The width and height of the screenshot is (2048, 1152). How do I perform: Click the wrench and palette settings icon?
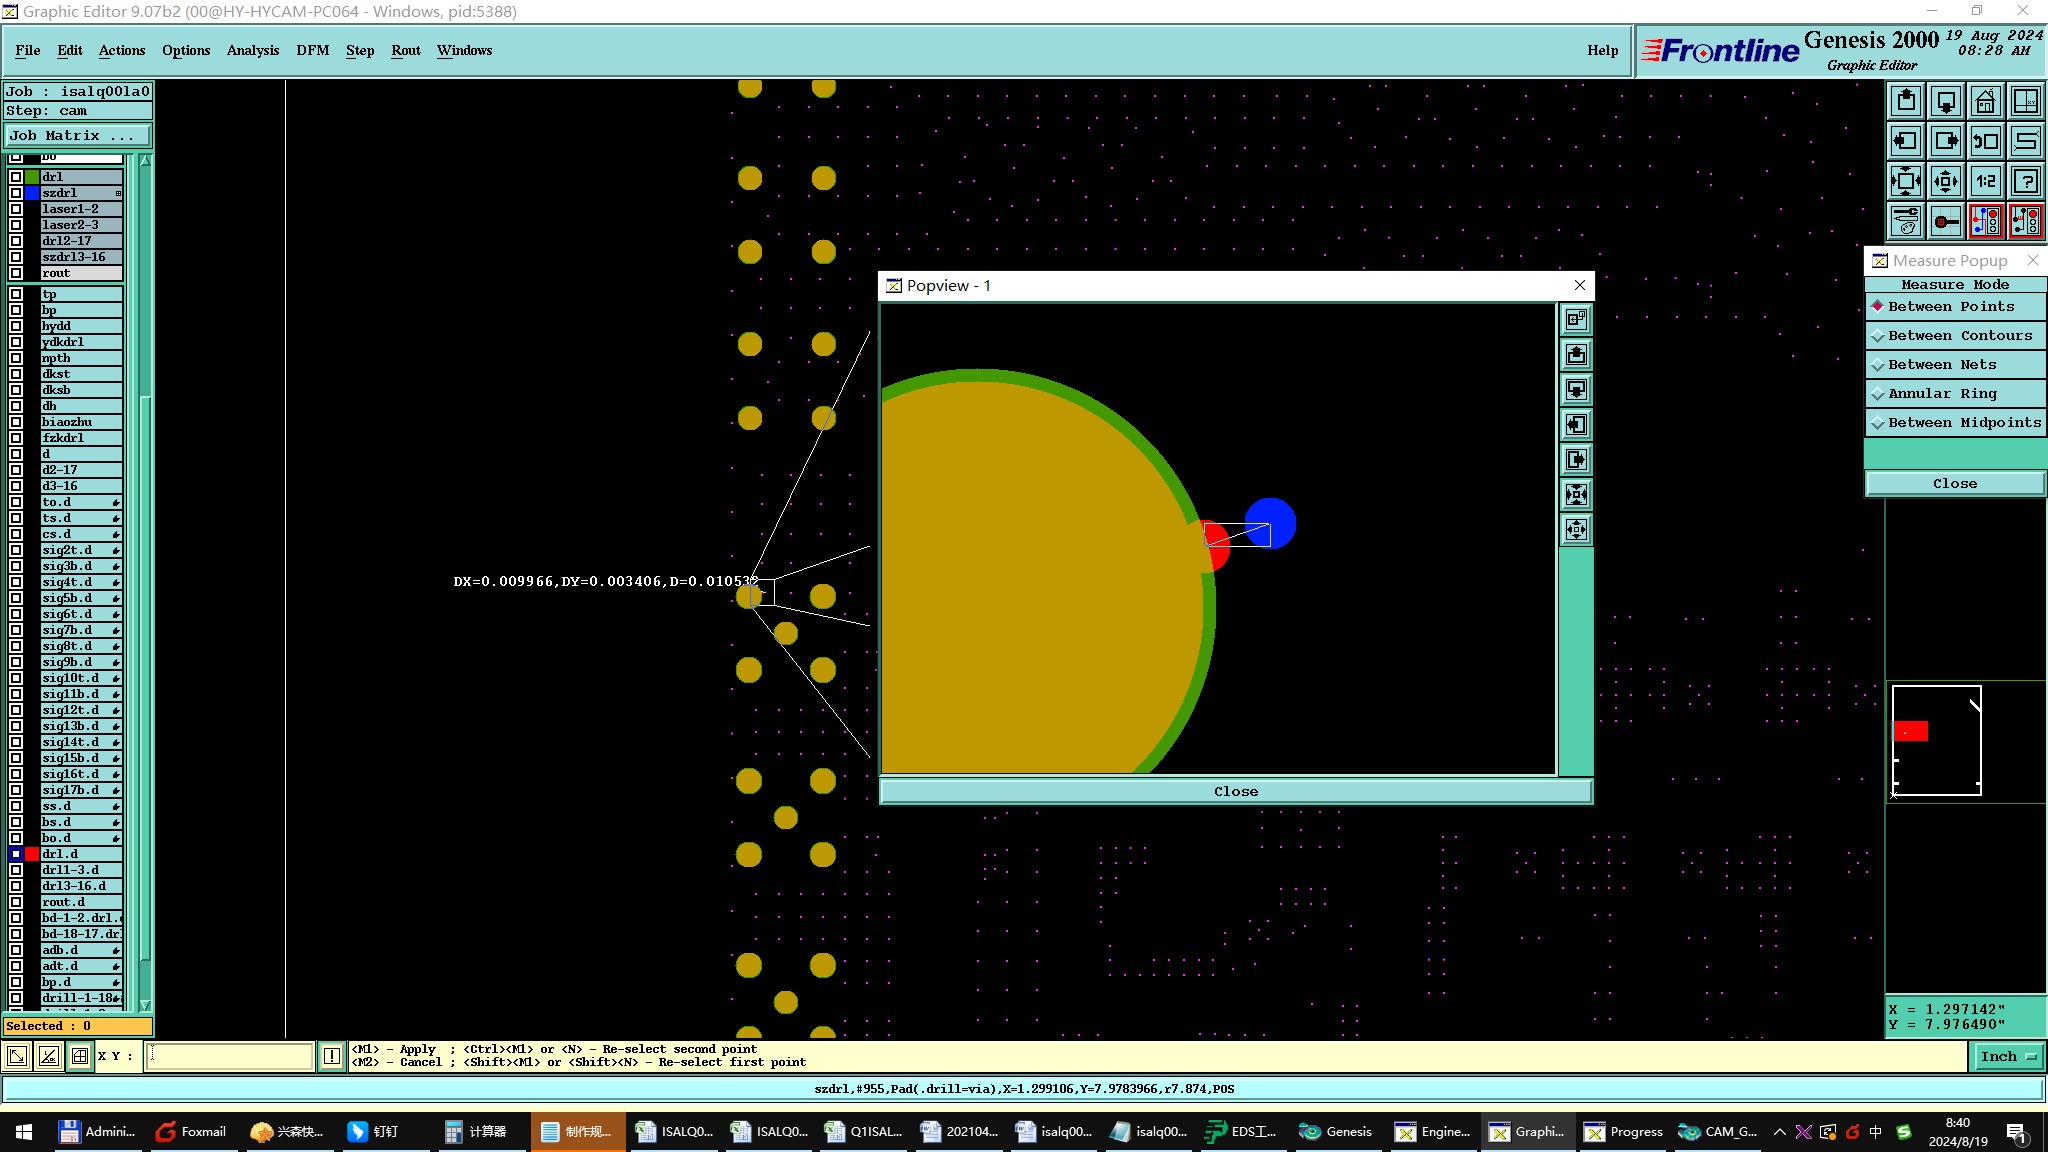click(x=1906, y=221)
